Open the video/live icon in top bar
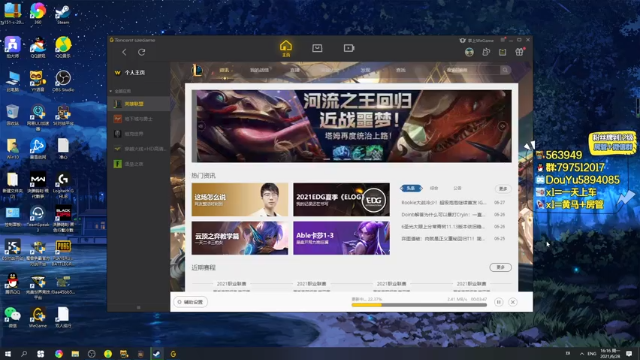The height and width of the screenshot is (360, 640). [349, 48]
